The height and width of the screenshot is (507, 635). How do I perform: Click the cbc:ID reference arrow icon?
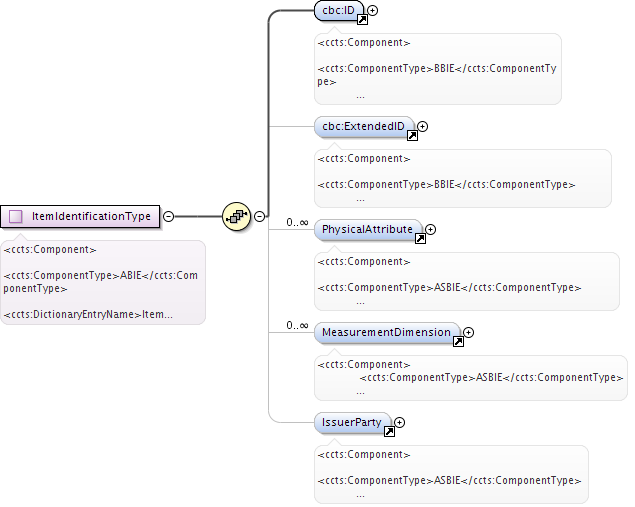(362, 20)
